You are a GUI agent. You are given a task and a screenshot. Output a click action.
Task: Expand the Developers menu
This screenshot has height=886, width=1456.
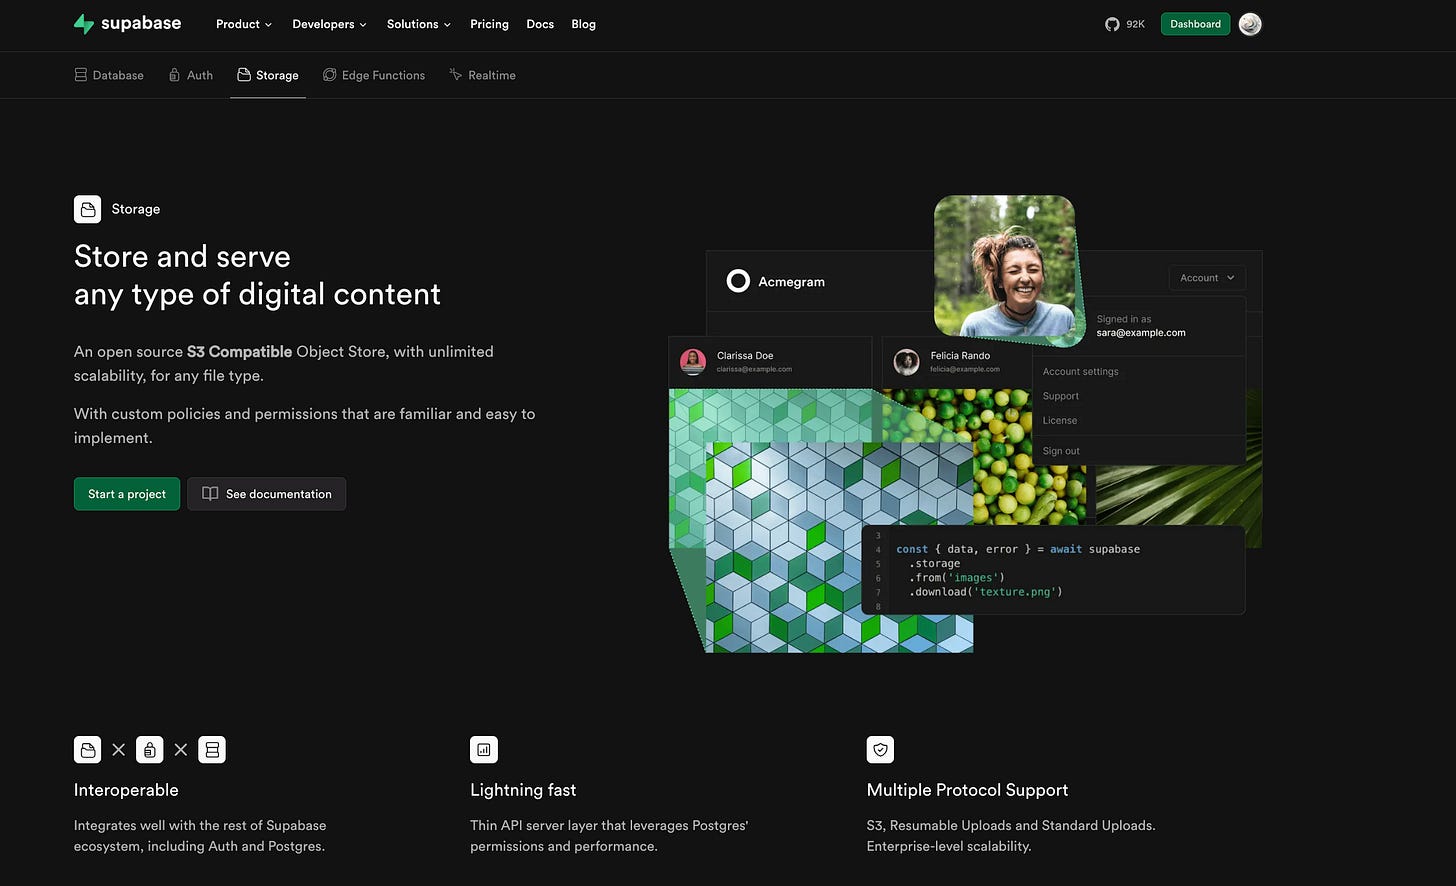(330, 24)
